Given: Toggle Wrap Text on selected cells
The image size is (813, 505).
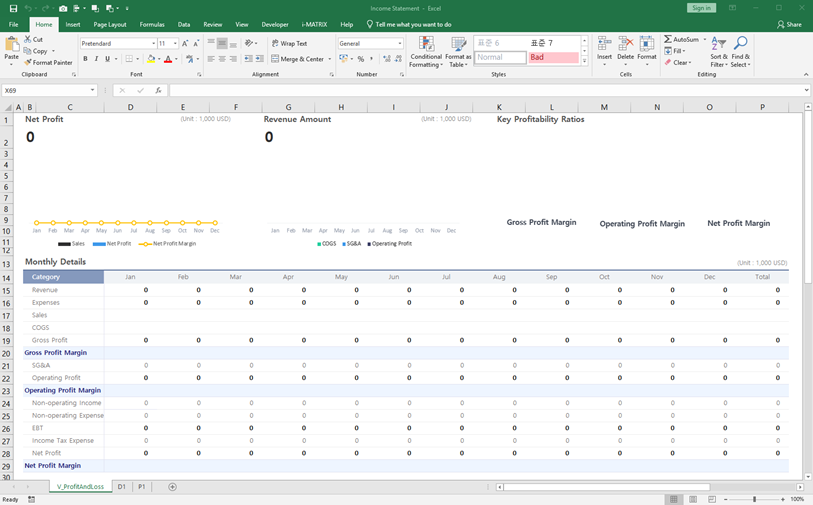Looking at the screenshot, I should 289,44.
